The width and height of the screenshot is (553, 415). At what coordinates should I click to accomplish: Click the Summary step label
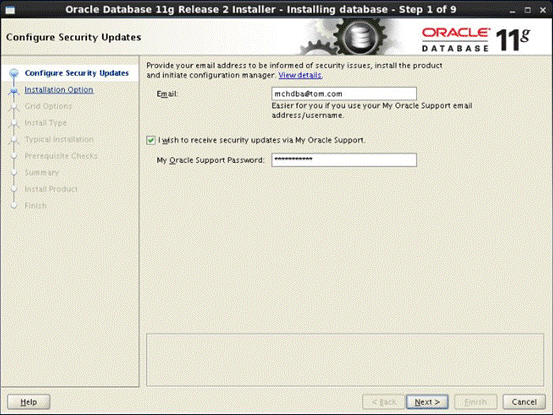pos(42,172)
